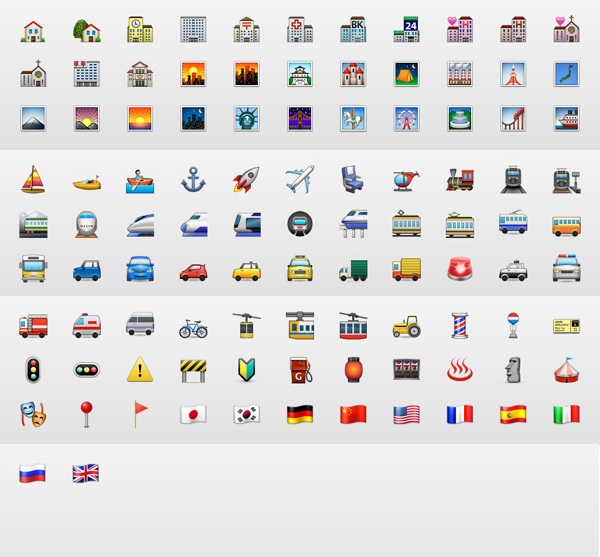Select the anchor emoji
Screen dimensions: 600x557
pos(193,180)
